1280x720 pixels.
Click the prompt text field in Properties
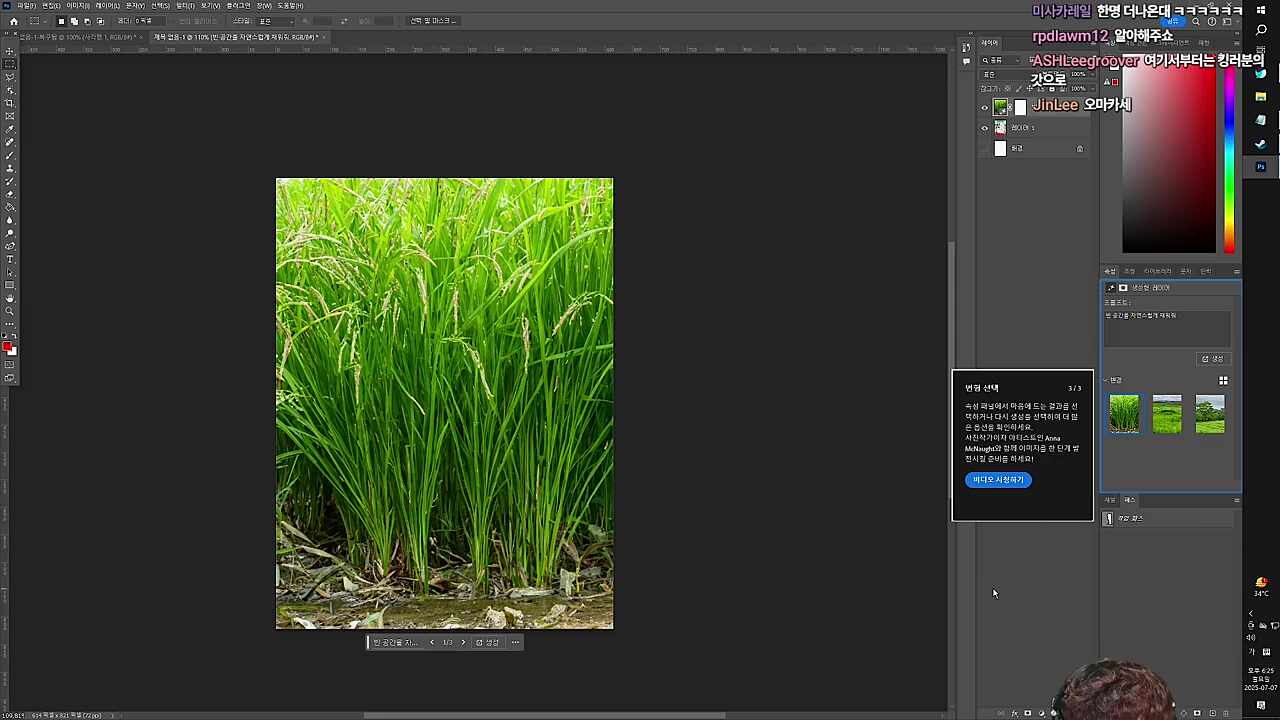(1167, 328)
